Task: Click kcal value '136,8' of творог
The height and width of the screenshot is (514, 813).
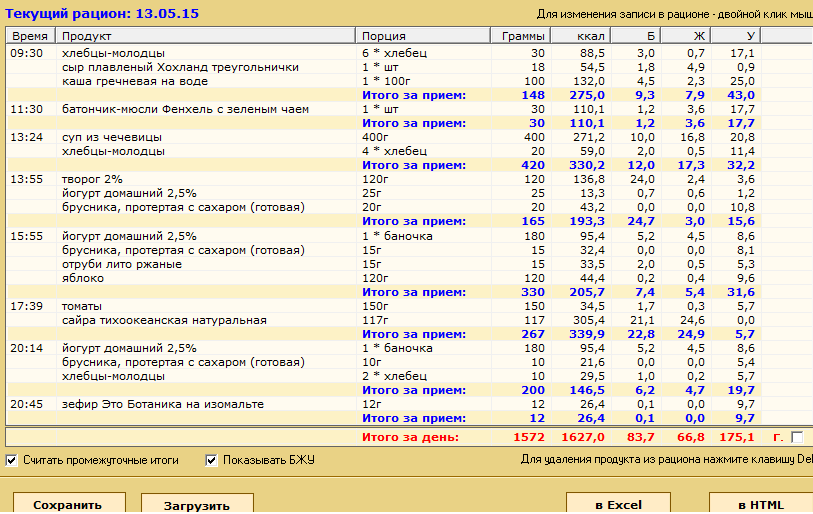Action: pyautogui.click(x=588, y=179)
